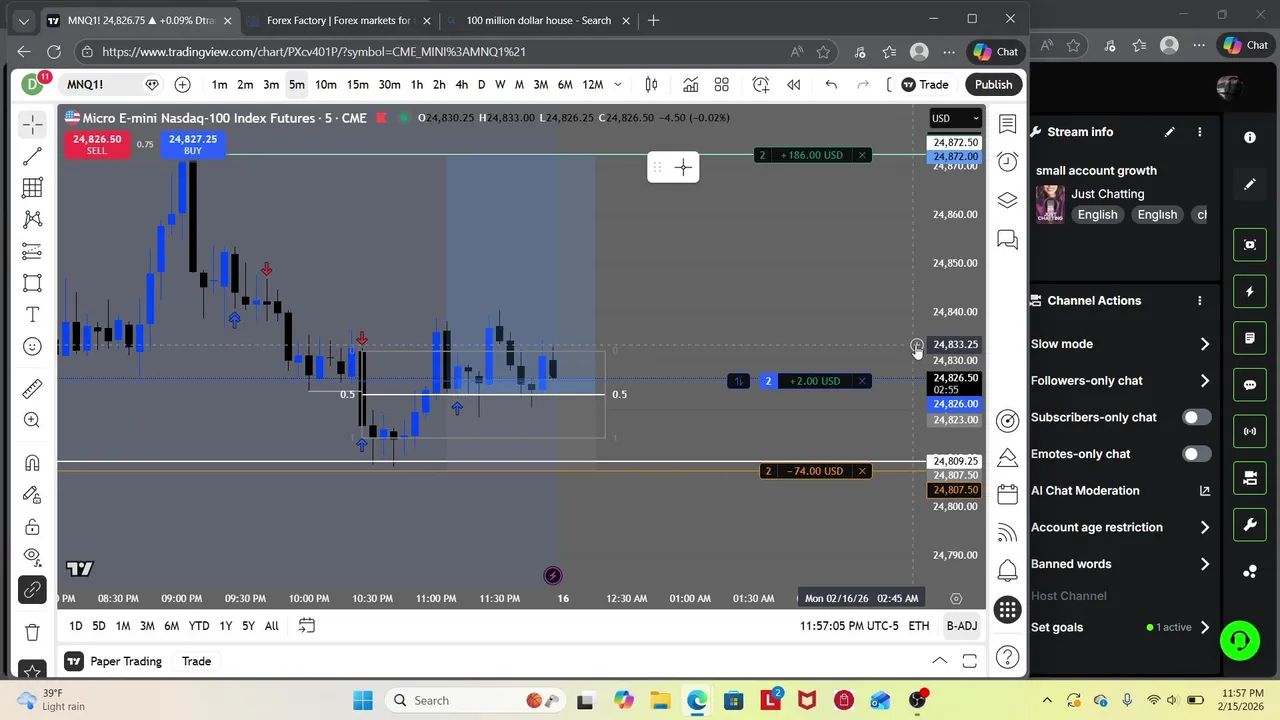Select the 1D date range
The width and height of the screenshot is (1280, 720).
[x=75, y=626]
